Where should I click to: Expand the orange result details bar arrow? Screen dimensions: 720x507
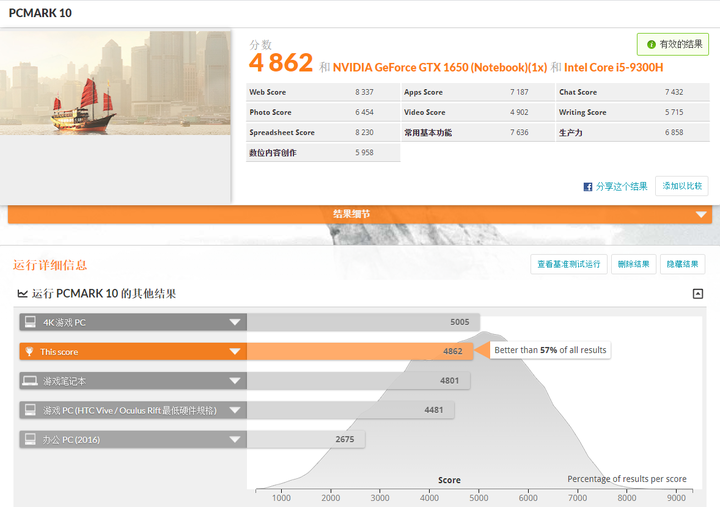701,214
